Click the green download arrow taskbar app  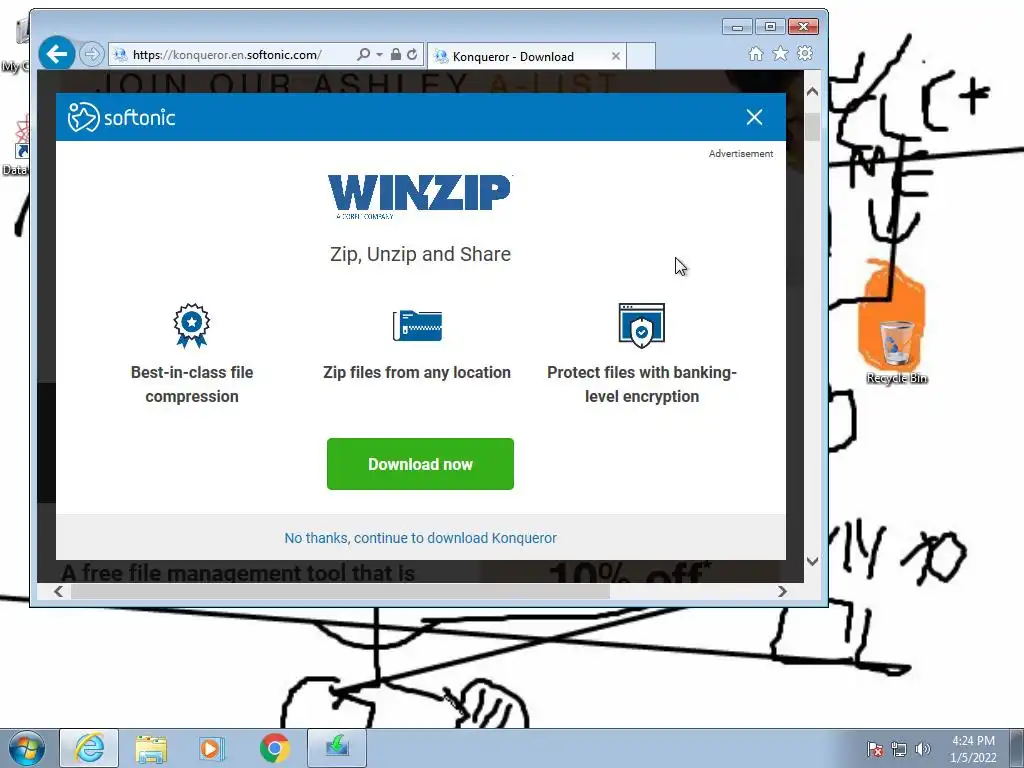[x=337, y=748]
